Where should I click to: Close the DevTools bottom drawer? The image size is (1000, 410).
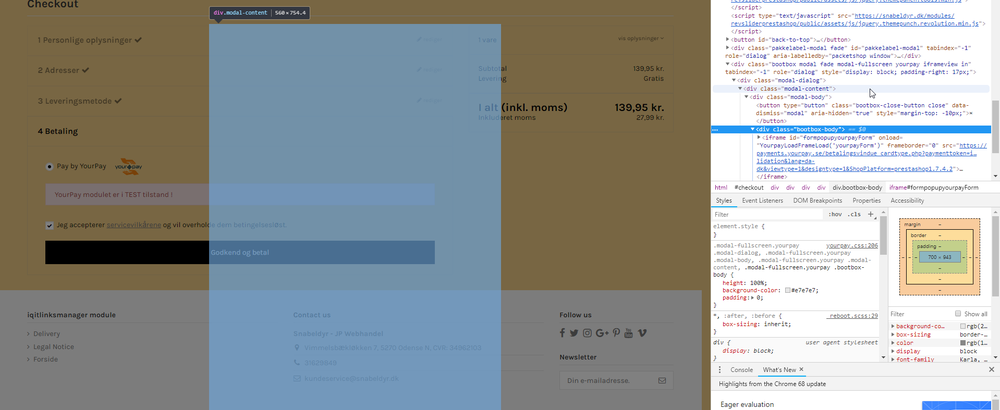991,370
